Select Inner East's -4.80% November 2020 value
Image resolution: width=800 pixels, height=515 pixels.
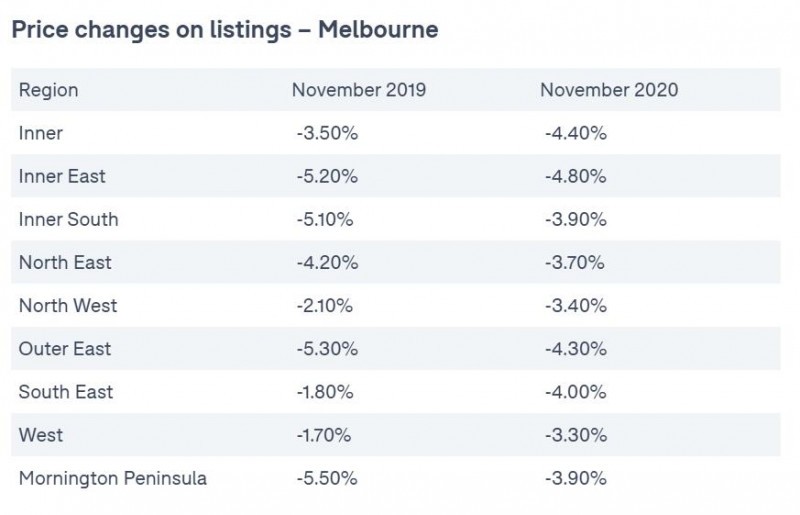(x=576, y=176)
